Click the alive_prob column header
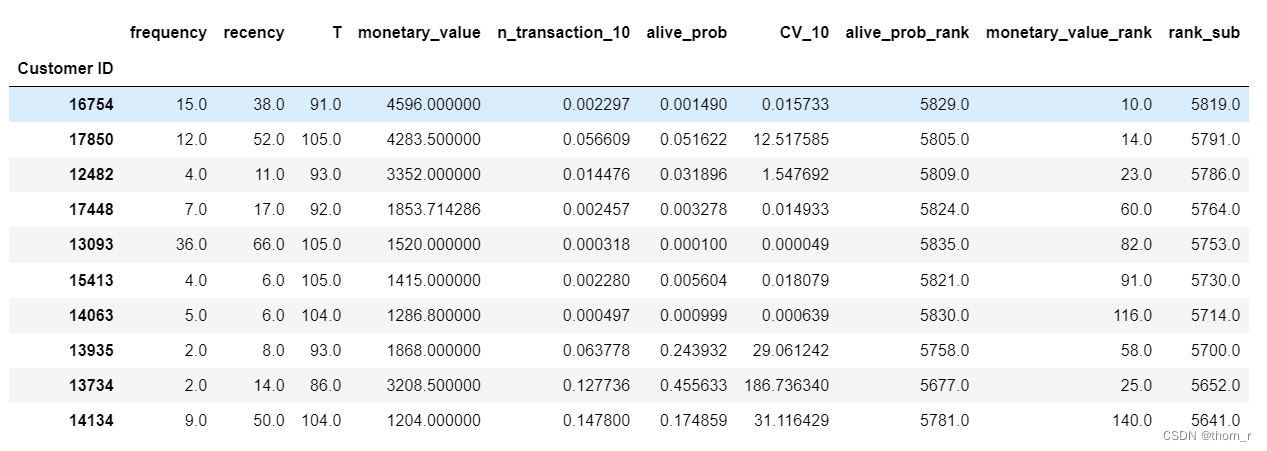 point(687,33)
